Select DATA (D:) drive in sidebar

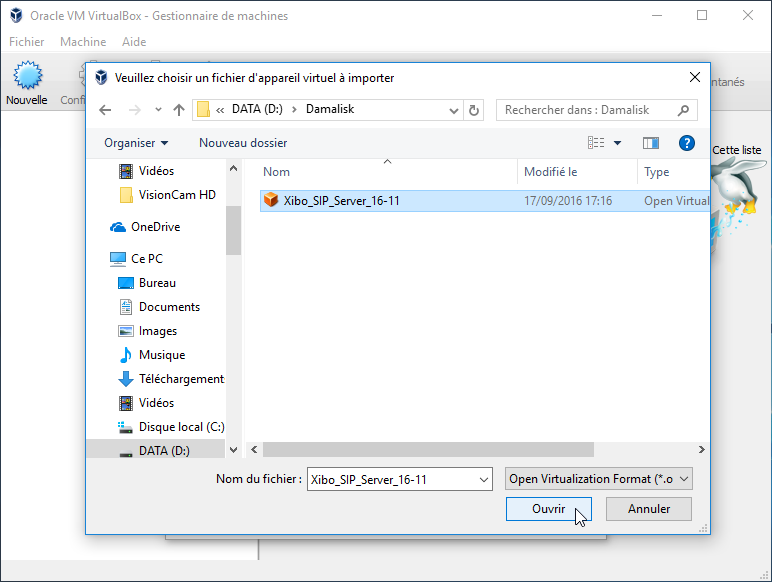[x=154, y=451]
